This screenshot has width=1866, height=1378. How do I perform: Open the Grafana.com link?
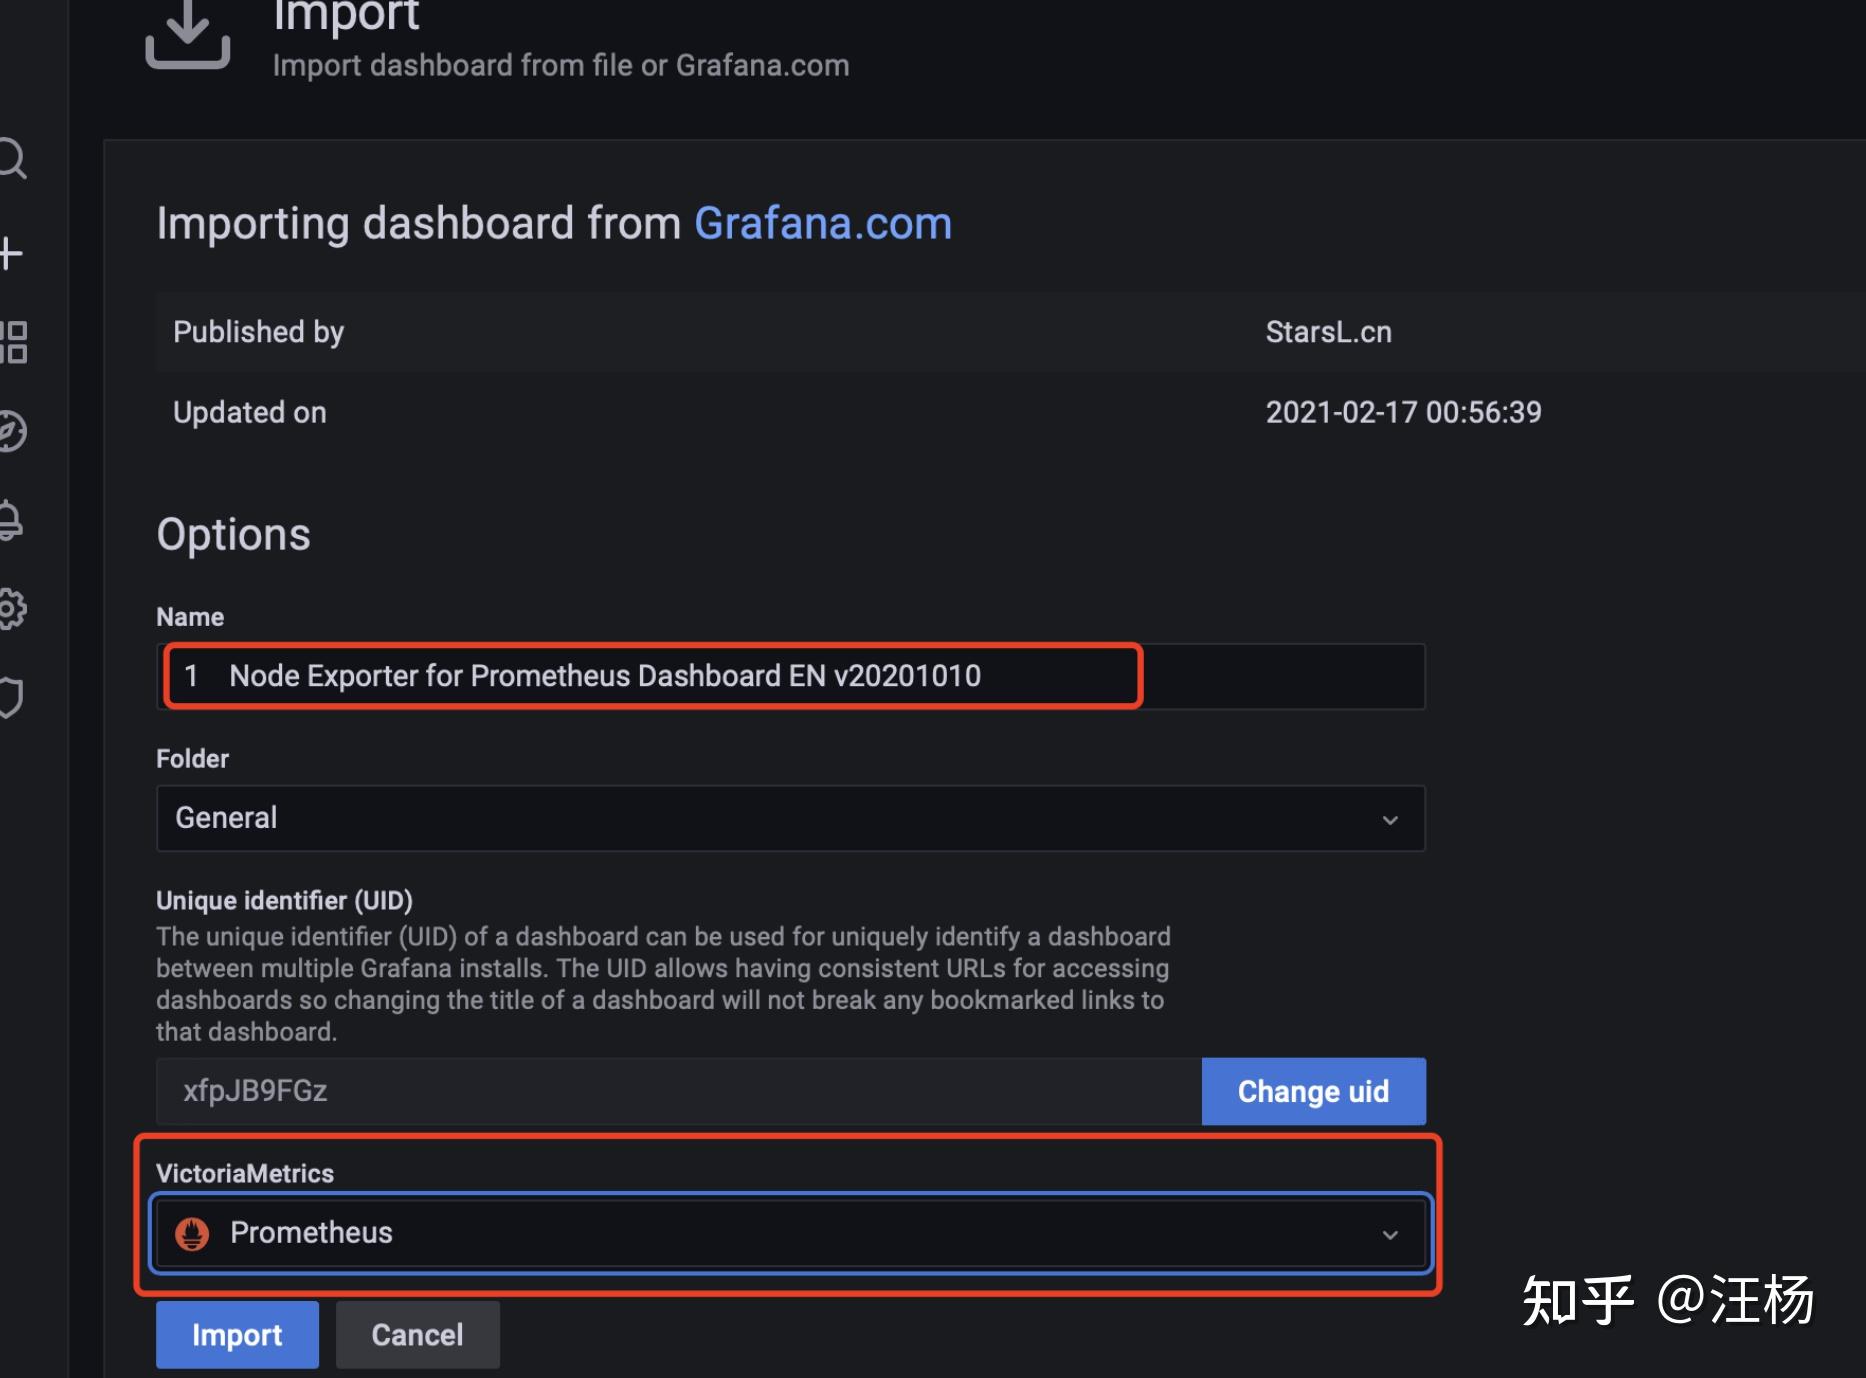click(x=823, y=223)
